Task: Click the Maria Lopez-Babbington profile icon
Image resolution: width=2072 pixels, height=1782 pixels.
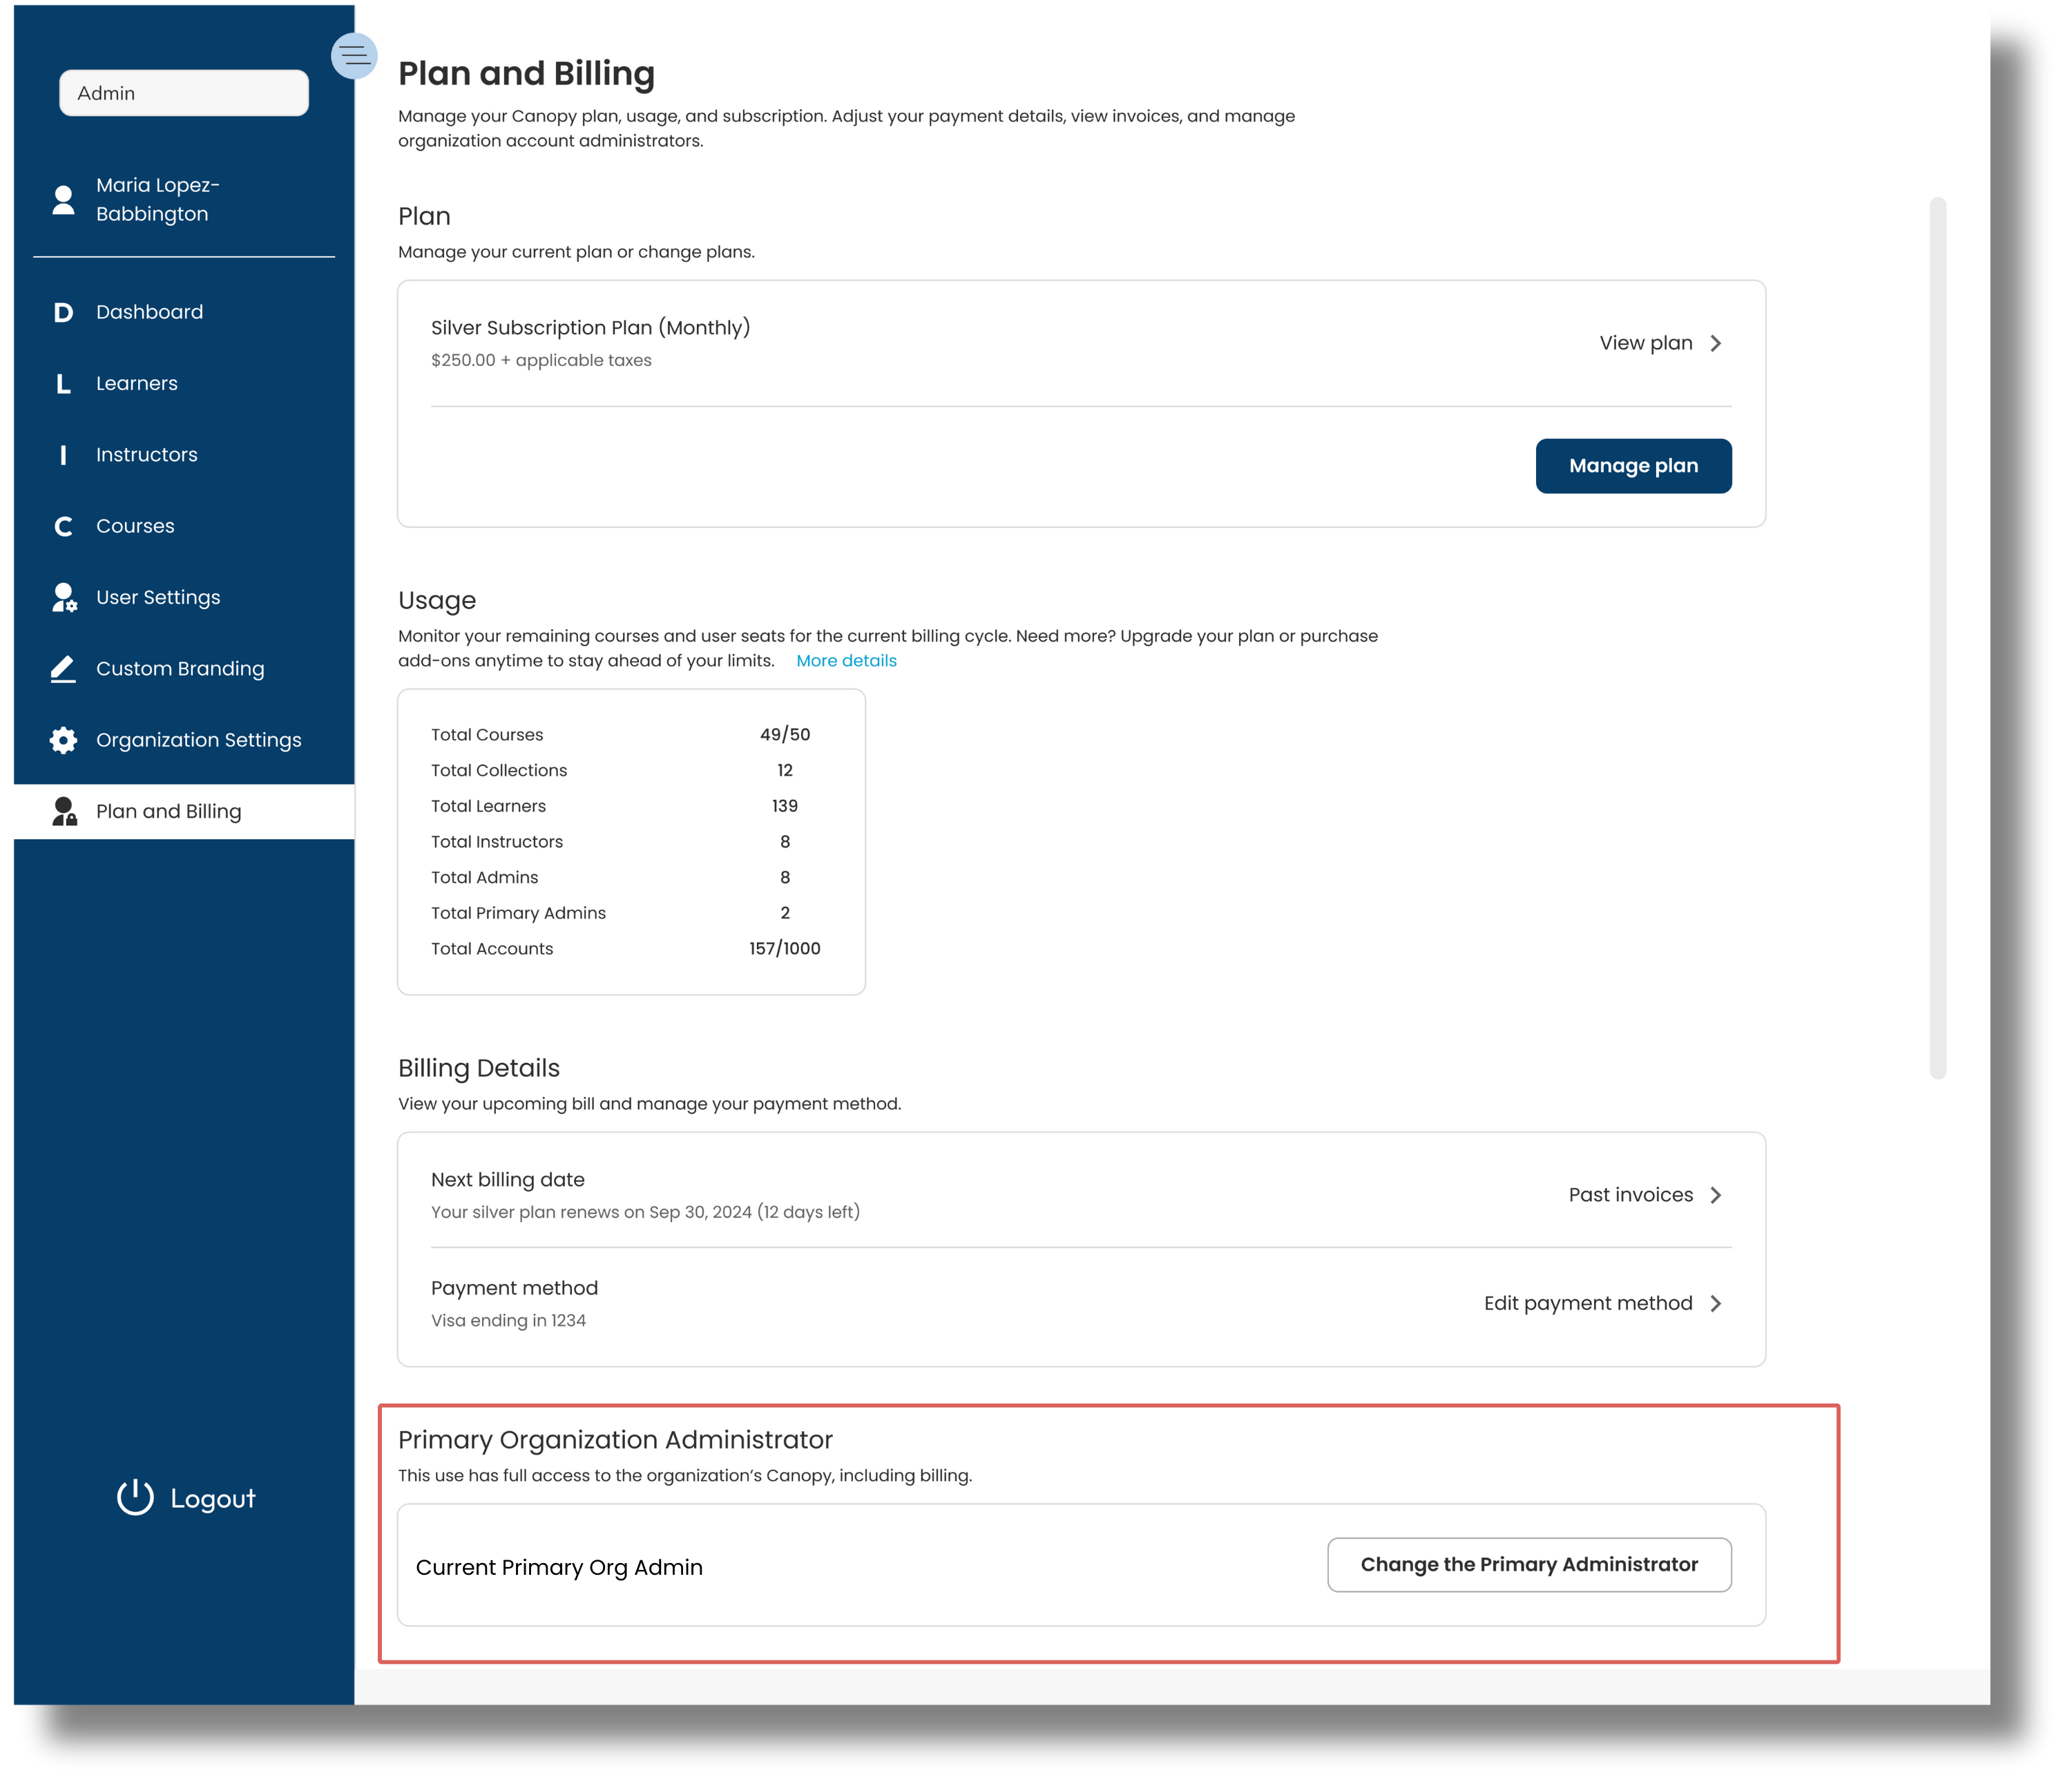Action: pyautogui.click(x=63, y=200)
